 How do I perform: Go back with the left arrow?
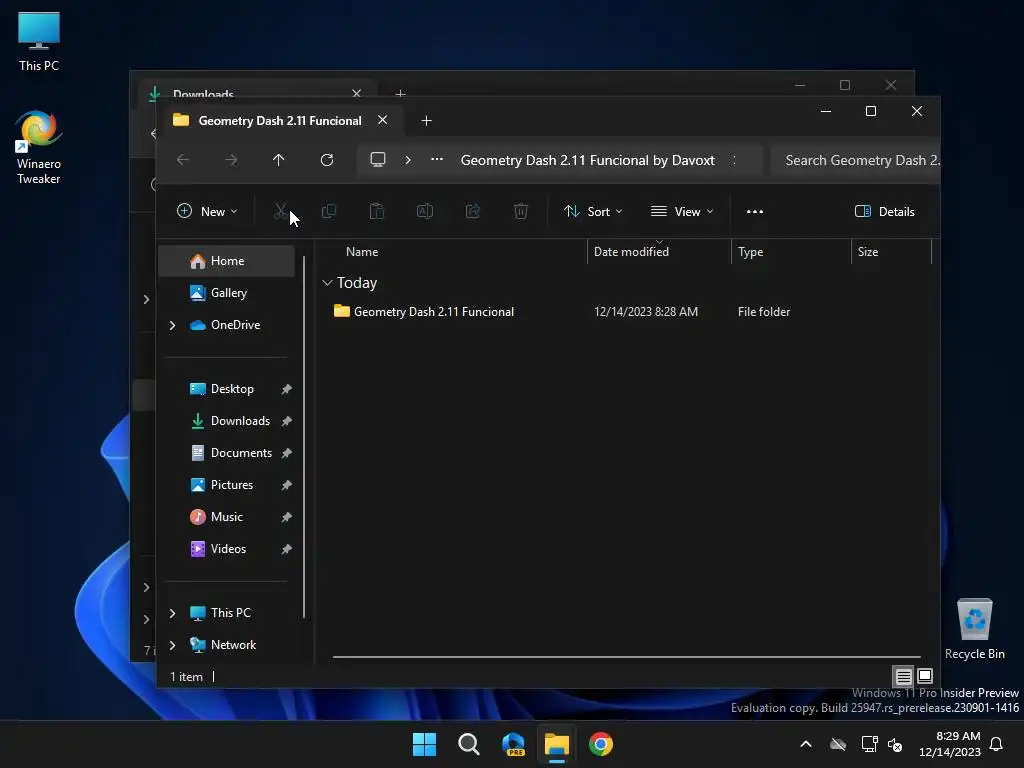[x=183, y=160]
